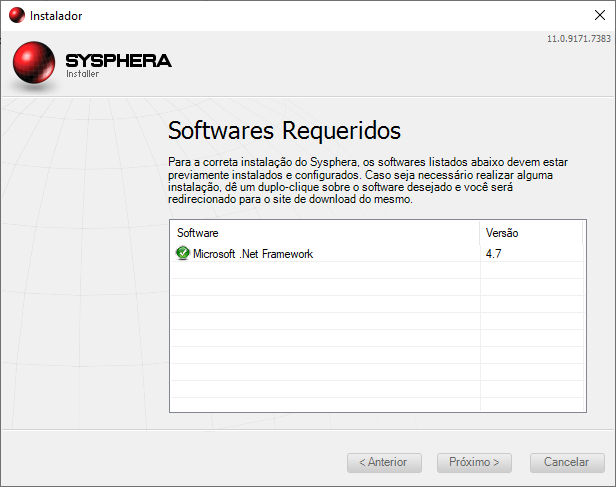
Task: Click the Software column header
Action: click(325, 233)
